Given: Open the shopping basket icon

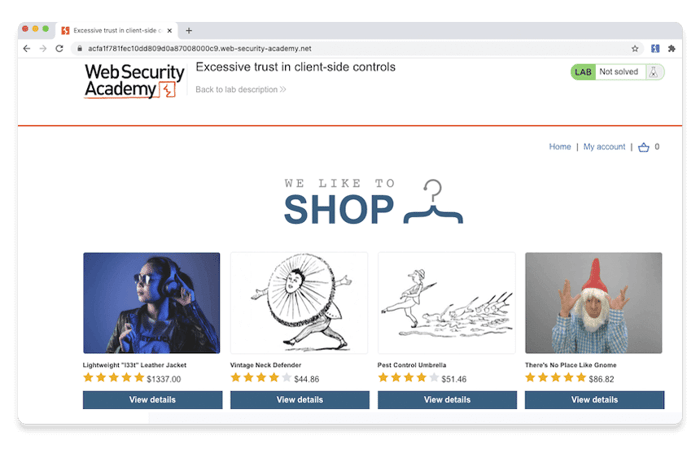Looking at the screenshot, I should [x=643, y=147].
